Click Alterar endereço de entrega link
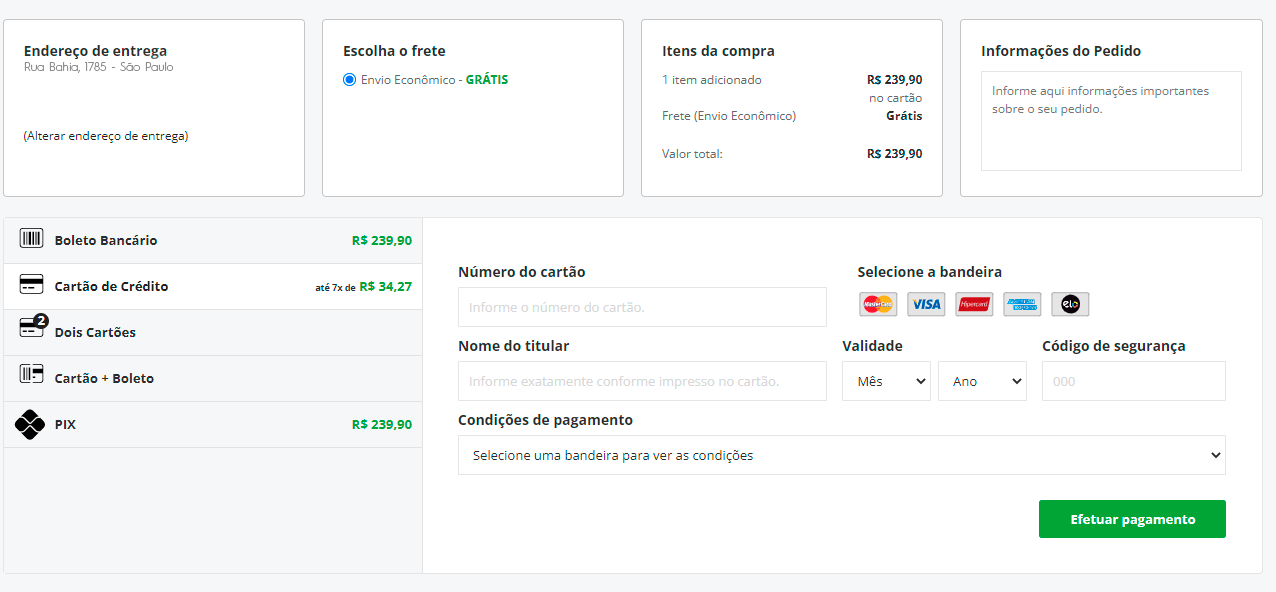Viewport: 1276px width, 592px height. (106, 136)
